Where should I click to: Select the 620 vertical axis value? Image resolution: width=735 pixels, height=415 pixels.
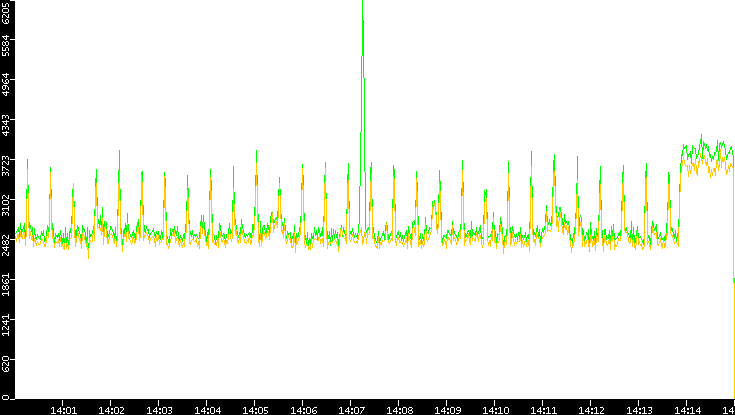(6, 365)
